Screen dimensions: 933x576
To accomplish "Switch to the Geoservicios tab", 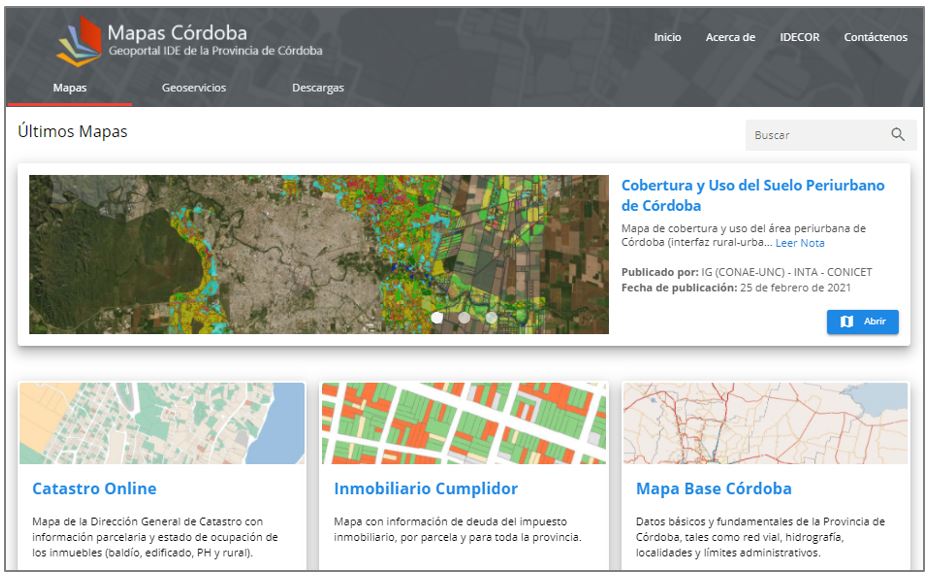I will (x=194, y=87).
